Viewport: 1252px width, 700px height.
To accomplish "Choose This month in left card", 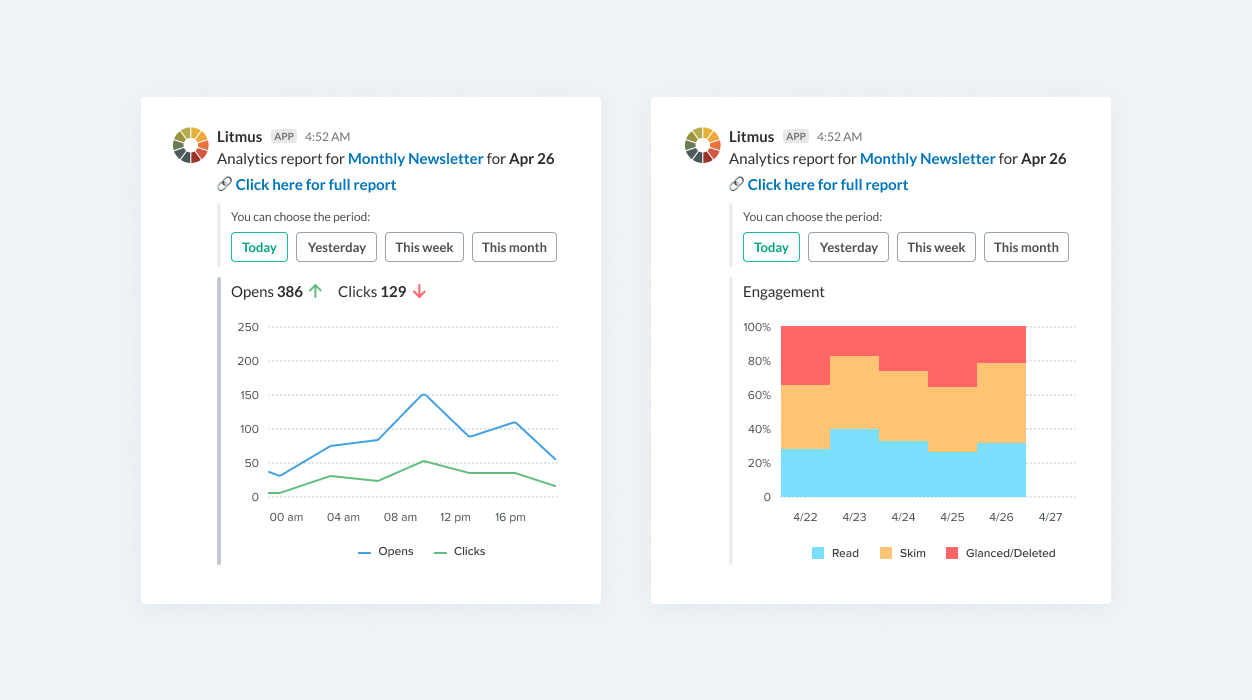I will 514,247.
